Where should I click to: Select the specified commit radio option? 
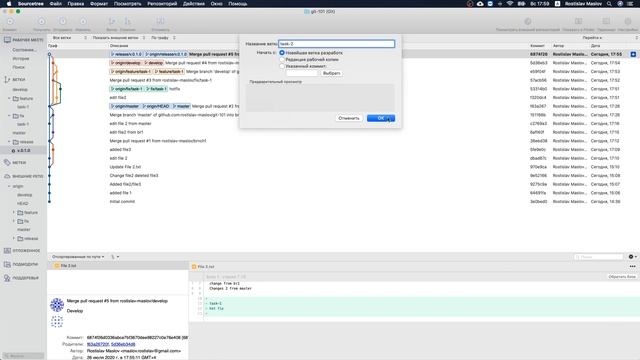(282, 66)
